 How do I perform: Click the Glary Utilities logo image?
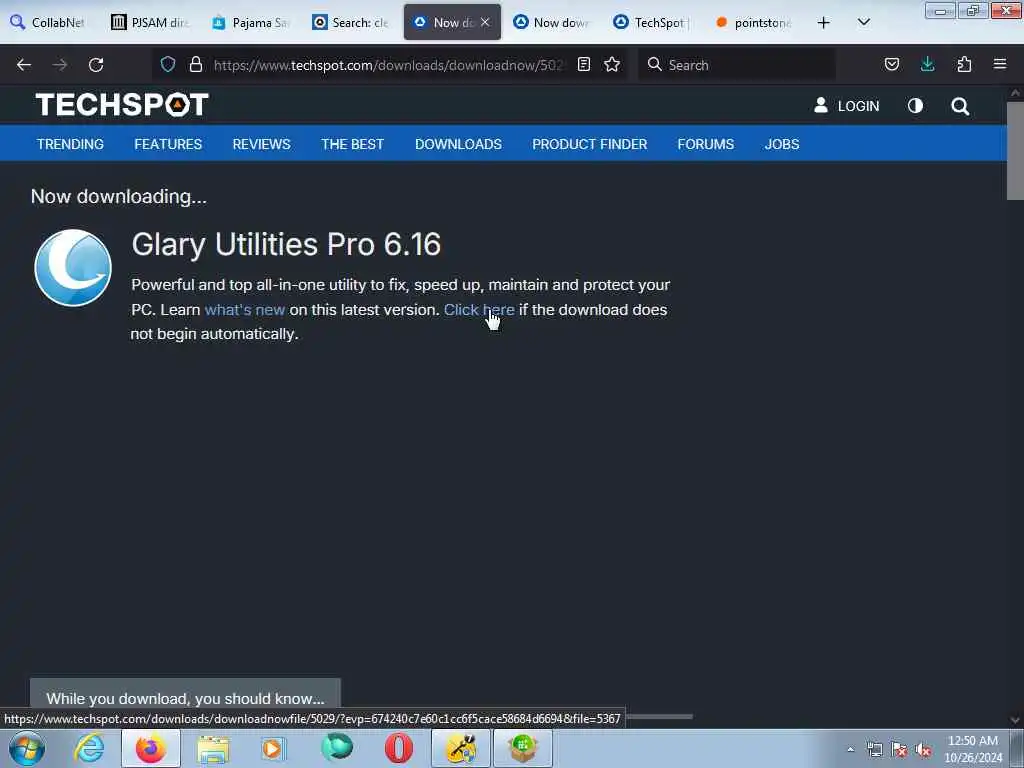(x=73, y=268)
